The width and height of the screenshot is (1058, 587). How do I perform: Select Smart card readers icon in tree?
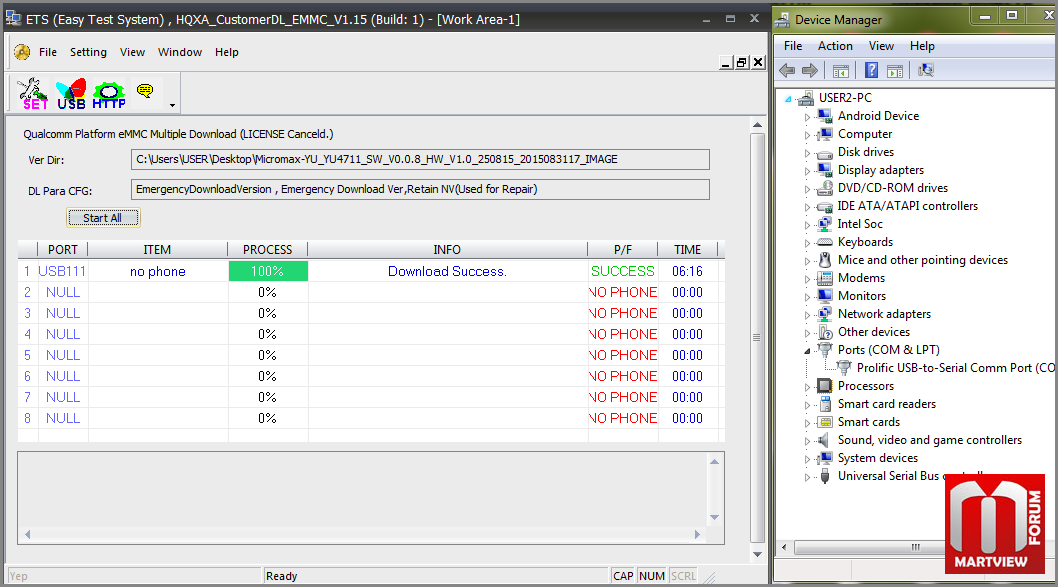point(825,404)
